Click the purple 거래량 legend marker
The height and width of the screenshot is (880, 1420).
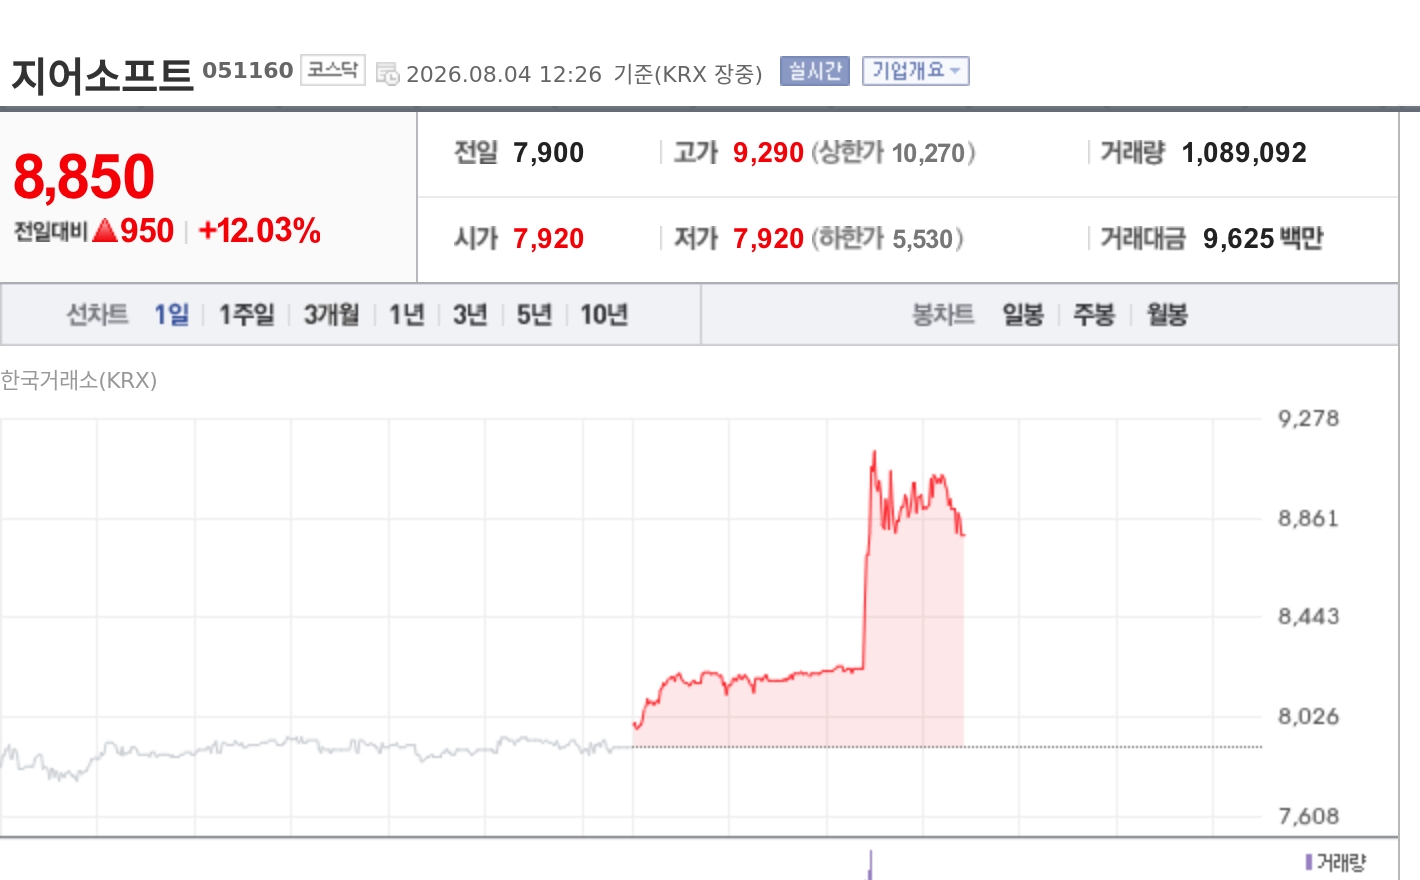[1309, 862]
